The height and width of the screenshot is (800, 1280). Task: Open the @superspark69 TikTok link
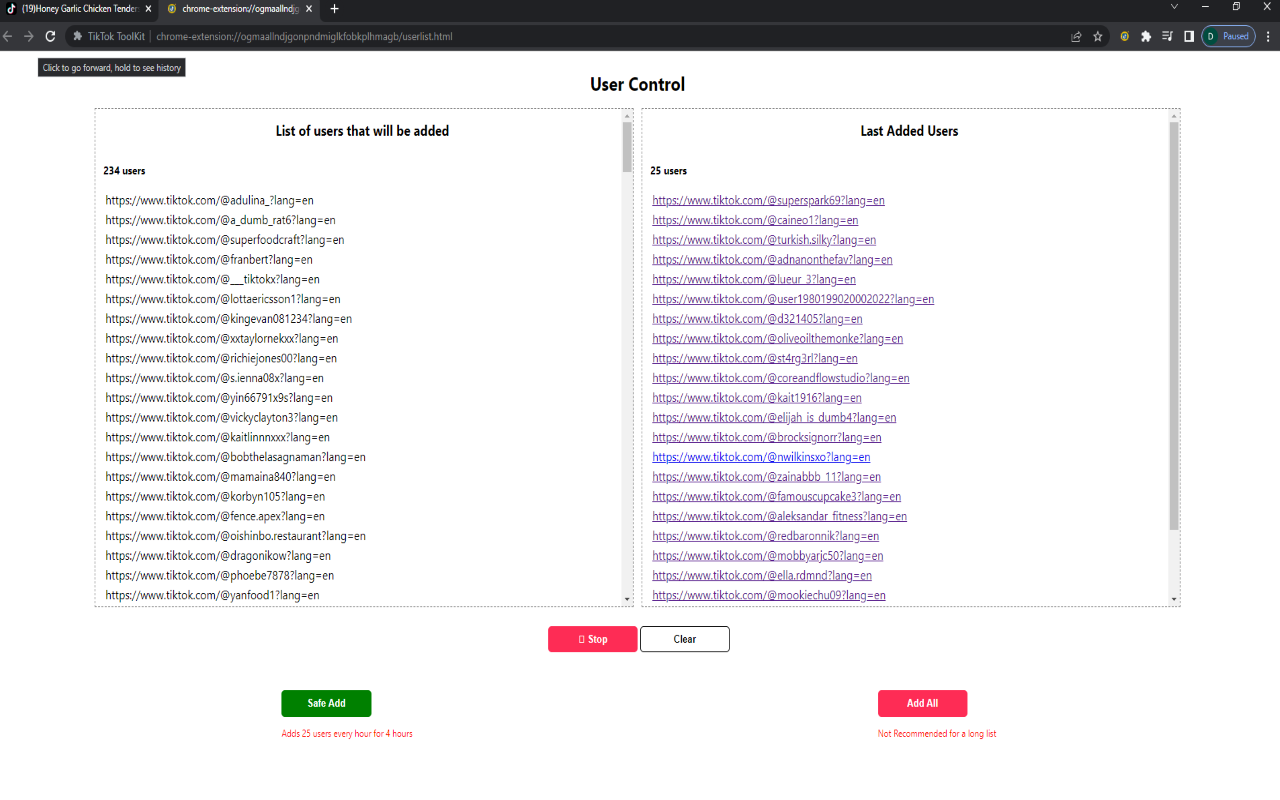click(768, 200)
